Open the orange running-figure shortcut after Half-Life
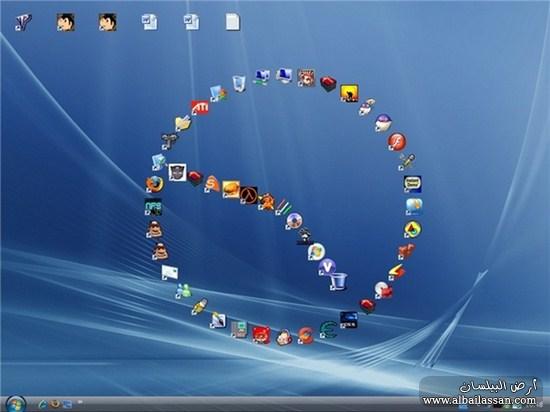The image size is (550, 412). (x=267, y=202)
